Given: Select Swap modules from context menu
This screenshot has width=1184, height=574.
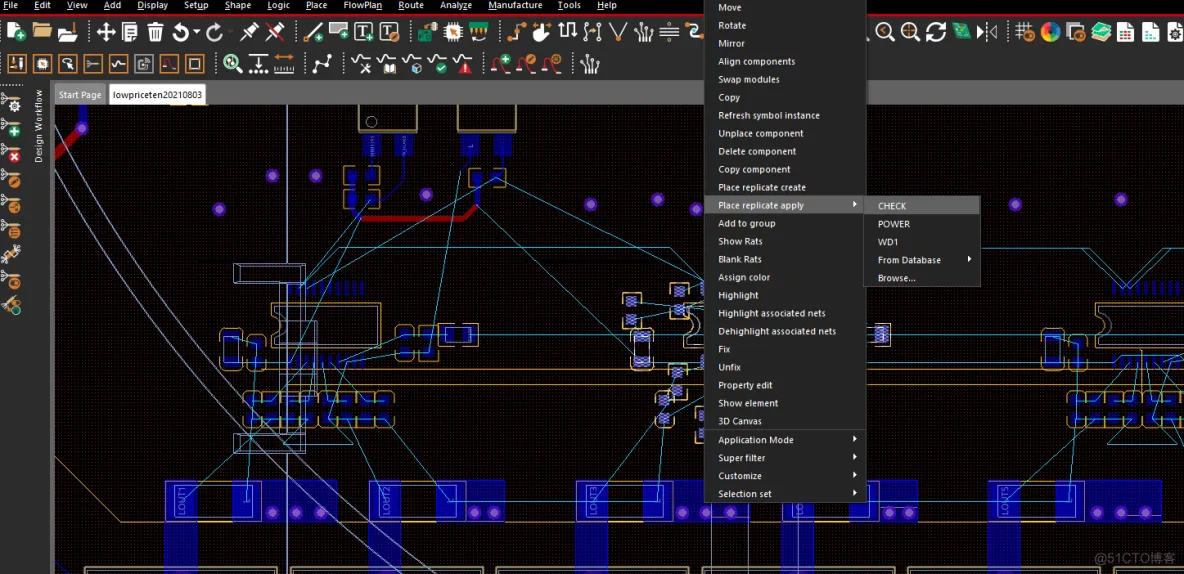Looking at the screenshot, I should coord(785,79).
